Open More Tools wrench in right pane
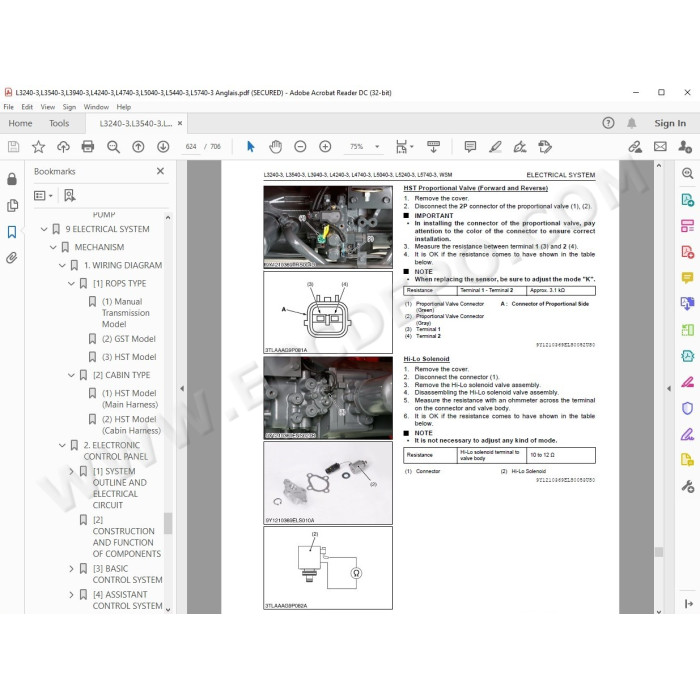Viewport: 700px width, 700px height. pyautogui.click(x=688, y=486)
